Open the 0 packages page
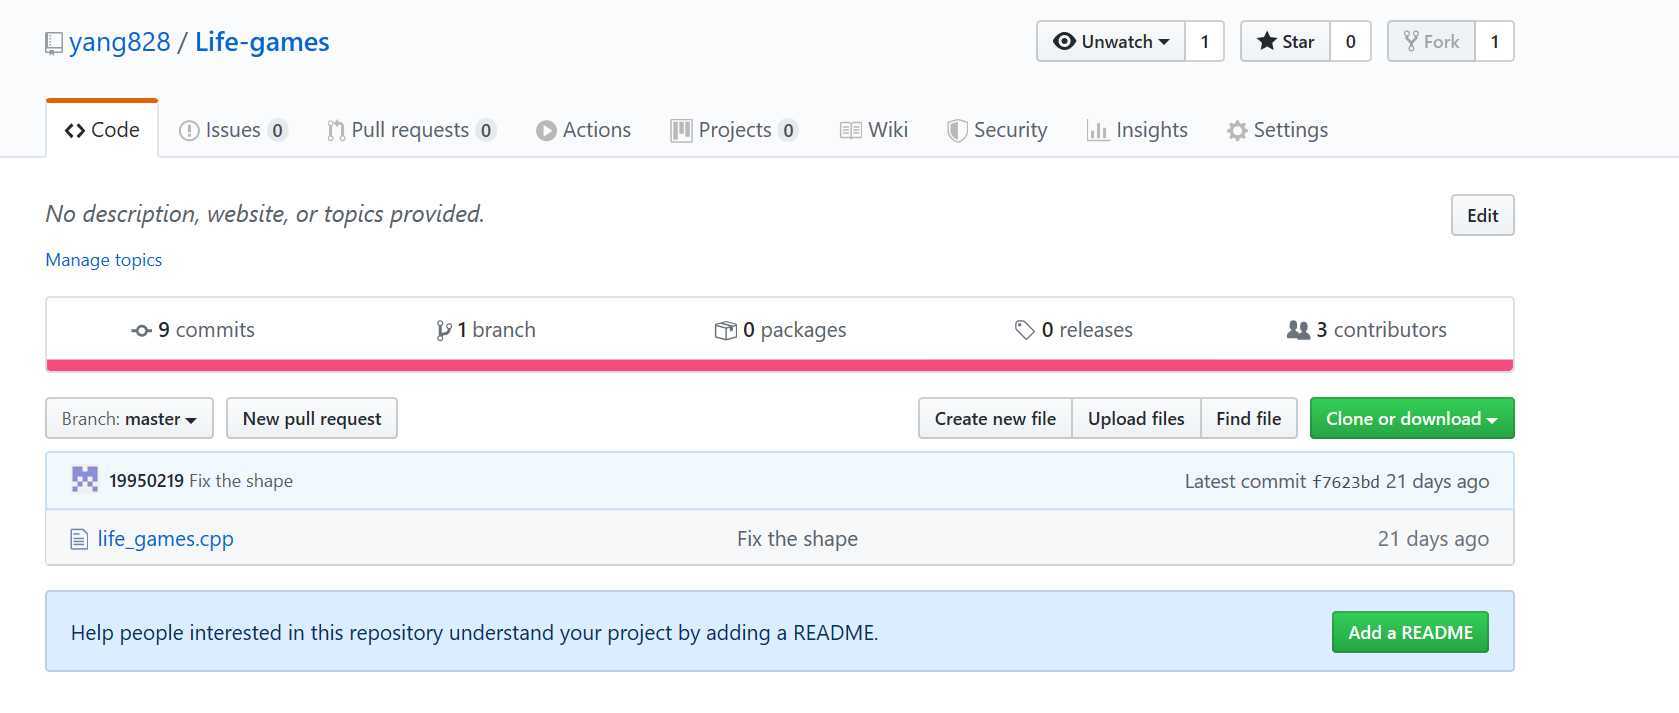 coord(780,330)
